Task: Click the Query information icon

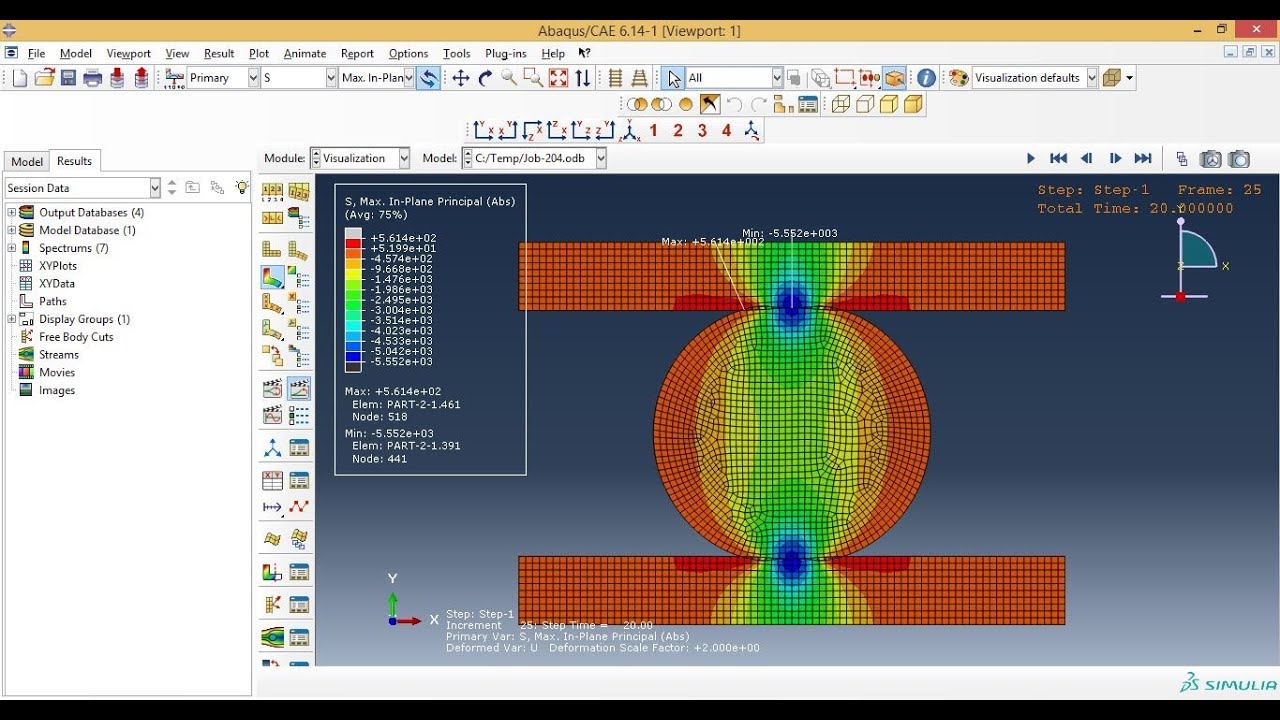Action: pyautogui.click(x=927, y=78)
